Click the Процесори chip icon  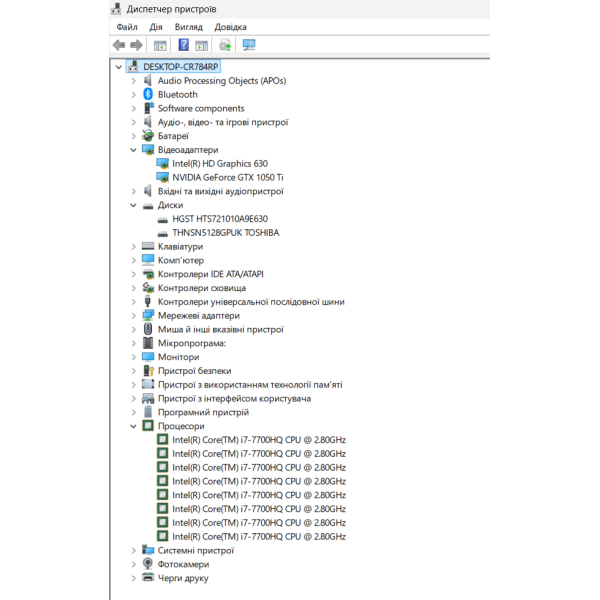[148, 426]
